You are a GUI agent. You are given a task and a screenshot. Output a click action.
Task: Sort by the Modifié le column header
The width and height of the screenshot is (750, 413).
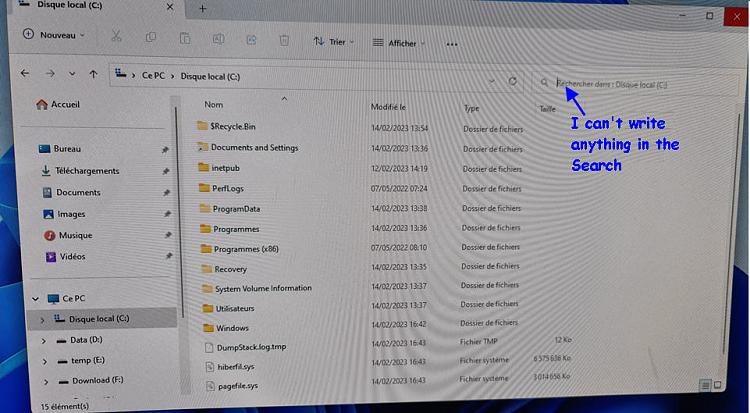(x=388, y=107)
